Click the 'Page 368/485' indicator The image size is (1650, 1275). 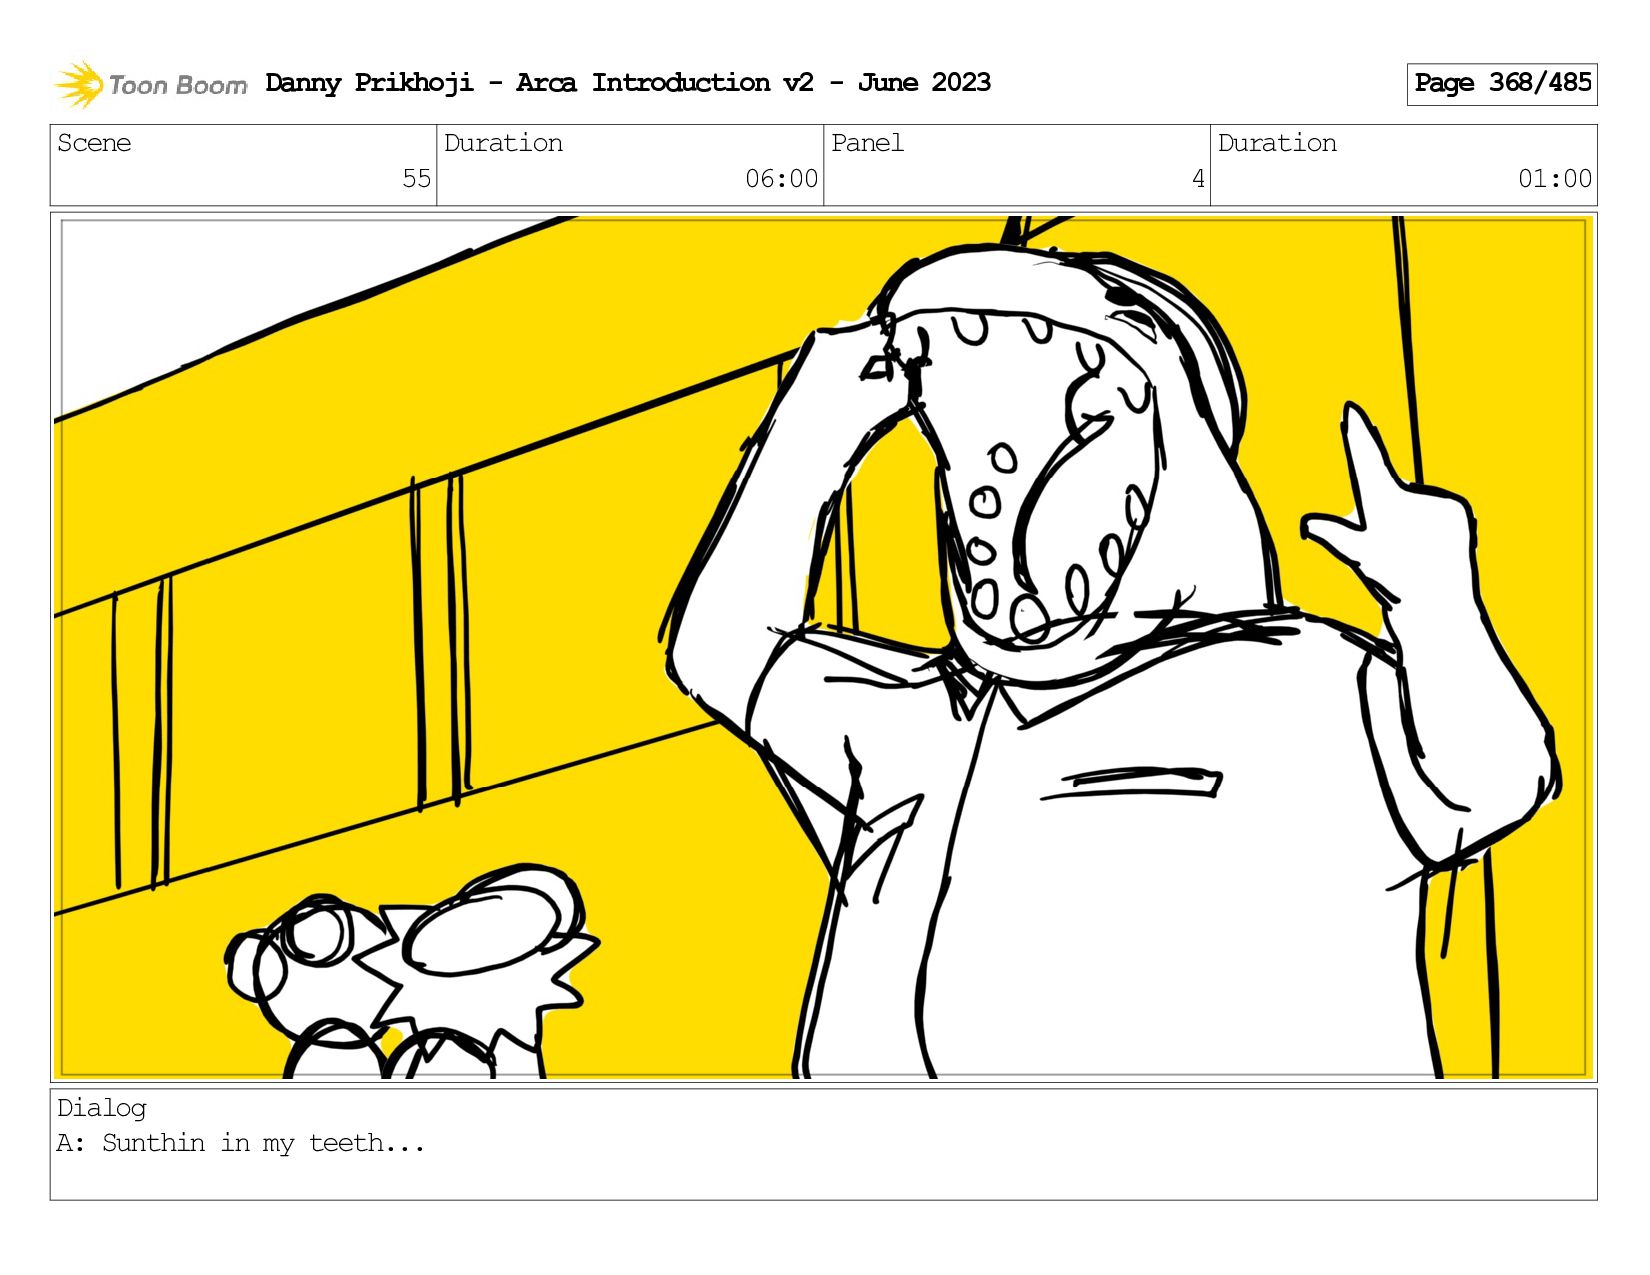[1502, 84]
